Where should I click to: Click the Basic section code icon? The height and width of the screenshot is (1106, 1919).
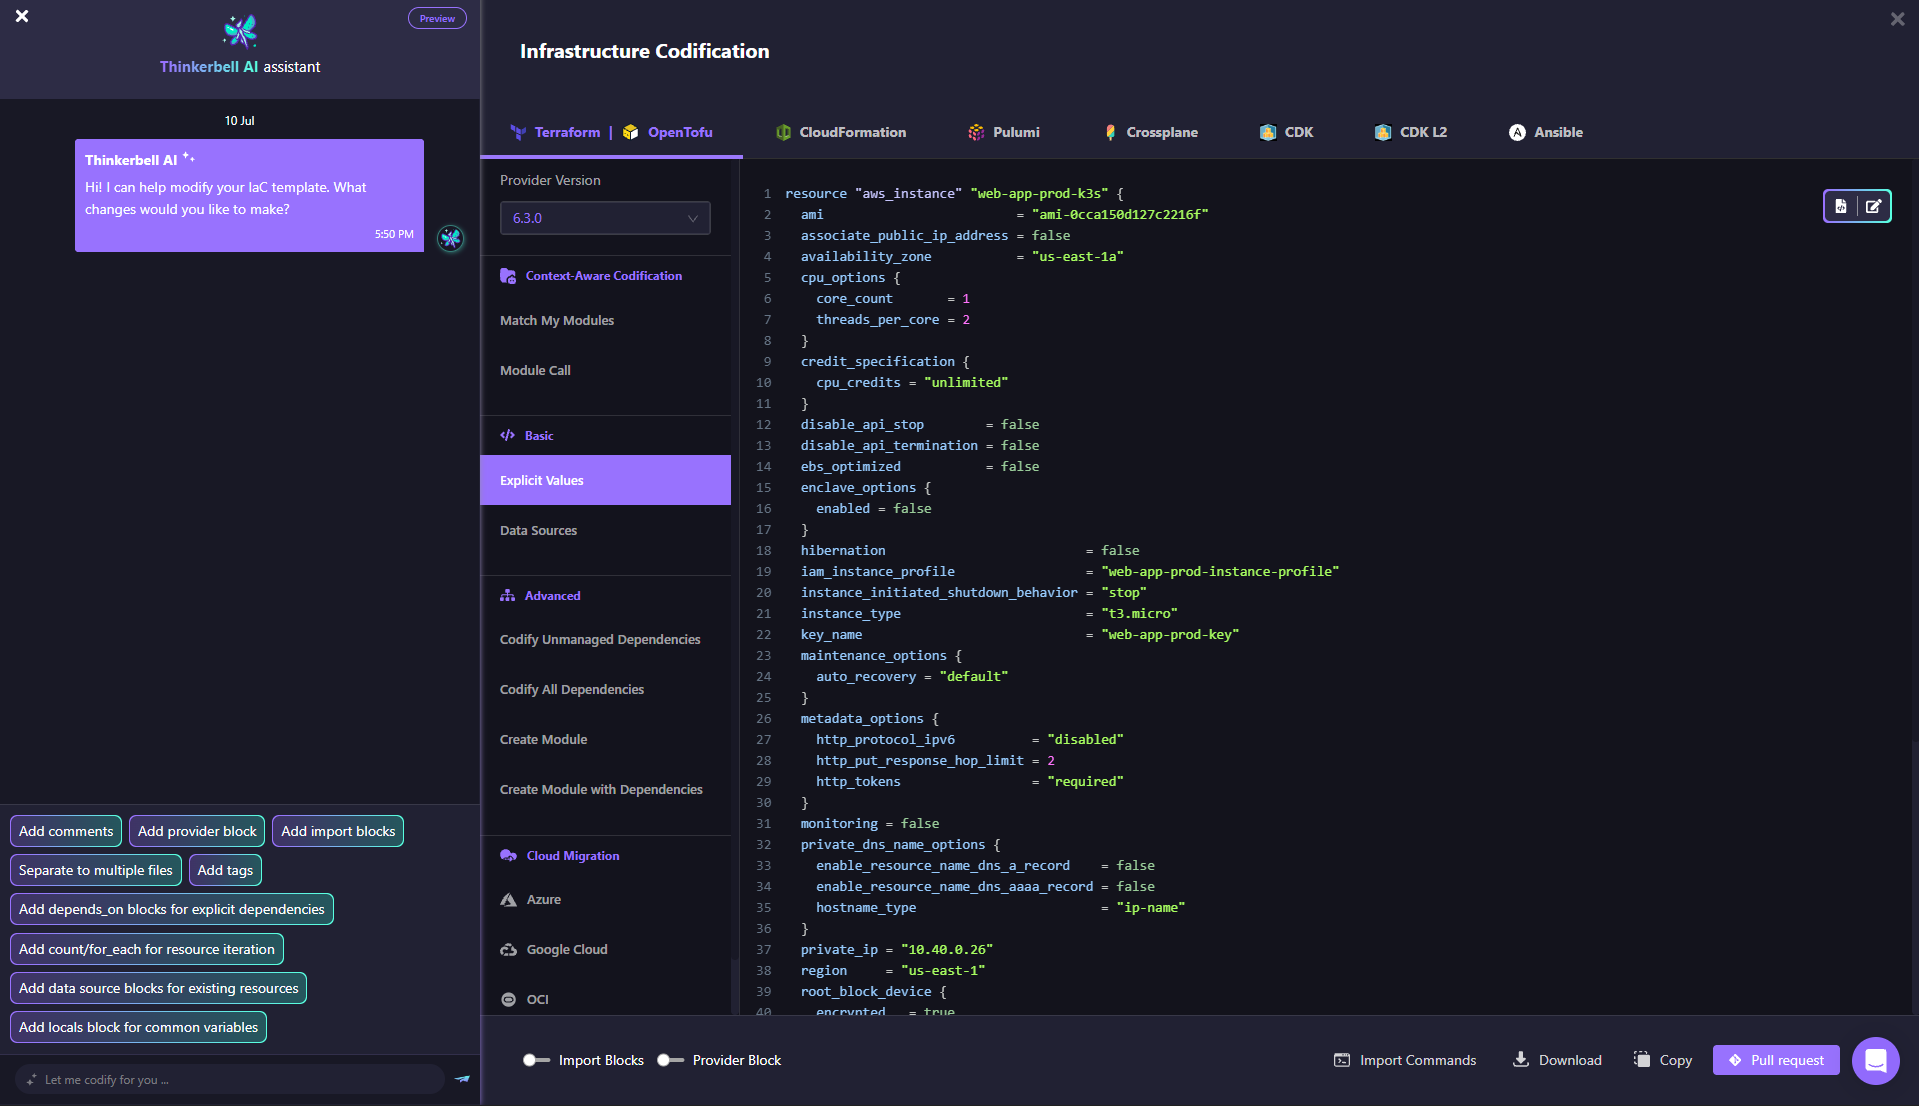[x=507, y=435]
